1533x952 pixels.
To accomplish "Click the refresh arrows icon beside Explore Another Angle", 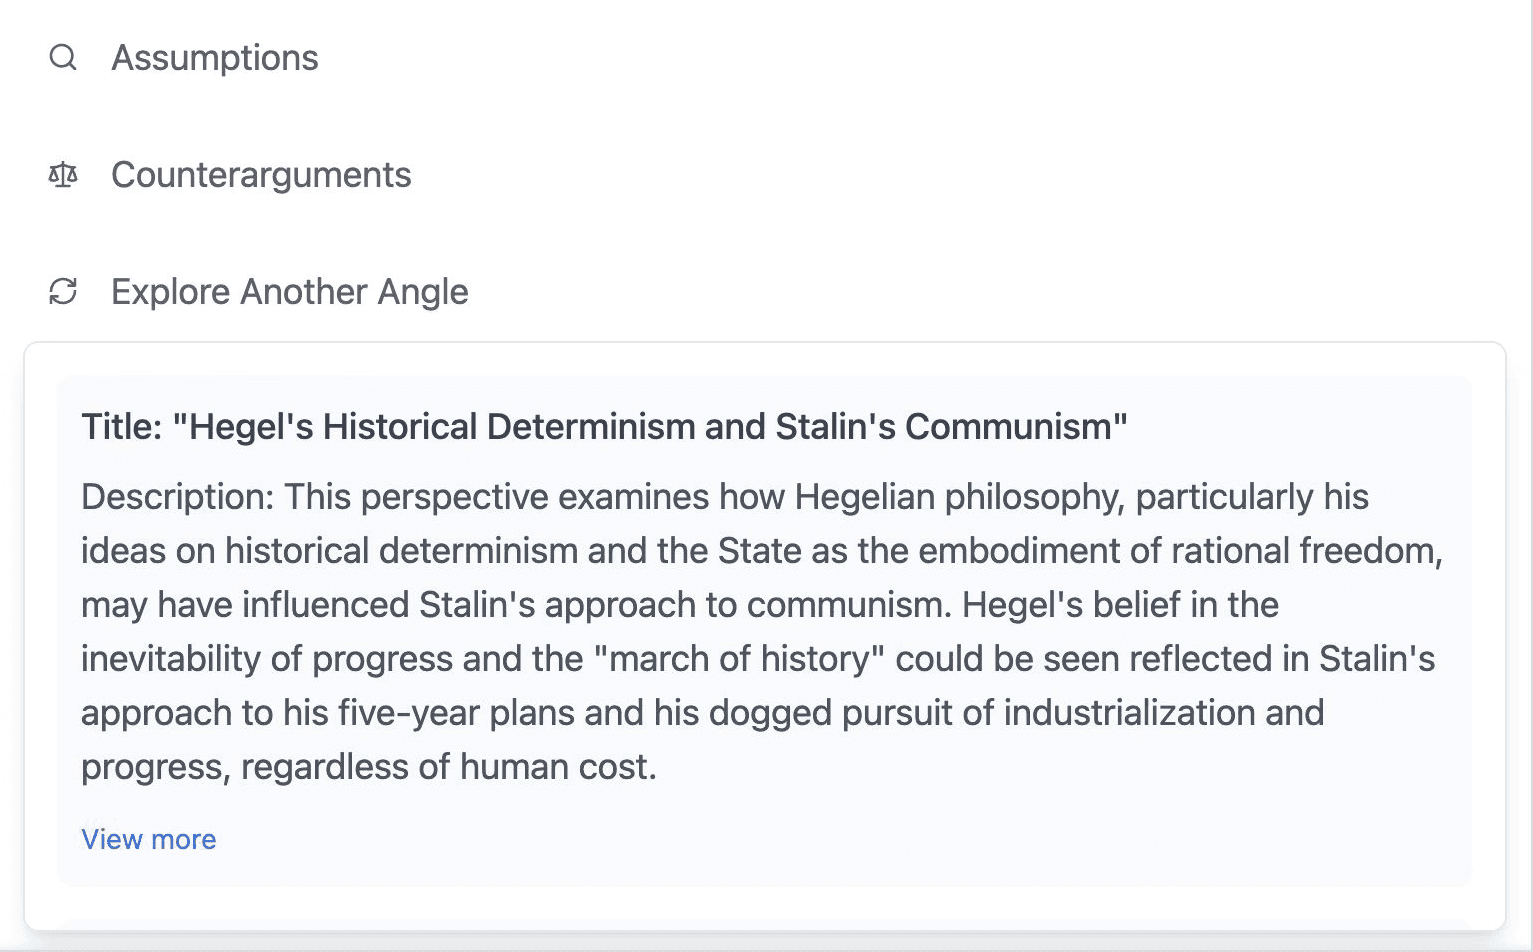I will [x=63, y=292].
